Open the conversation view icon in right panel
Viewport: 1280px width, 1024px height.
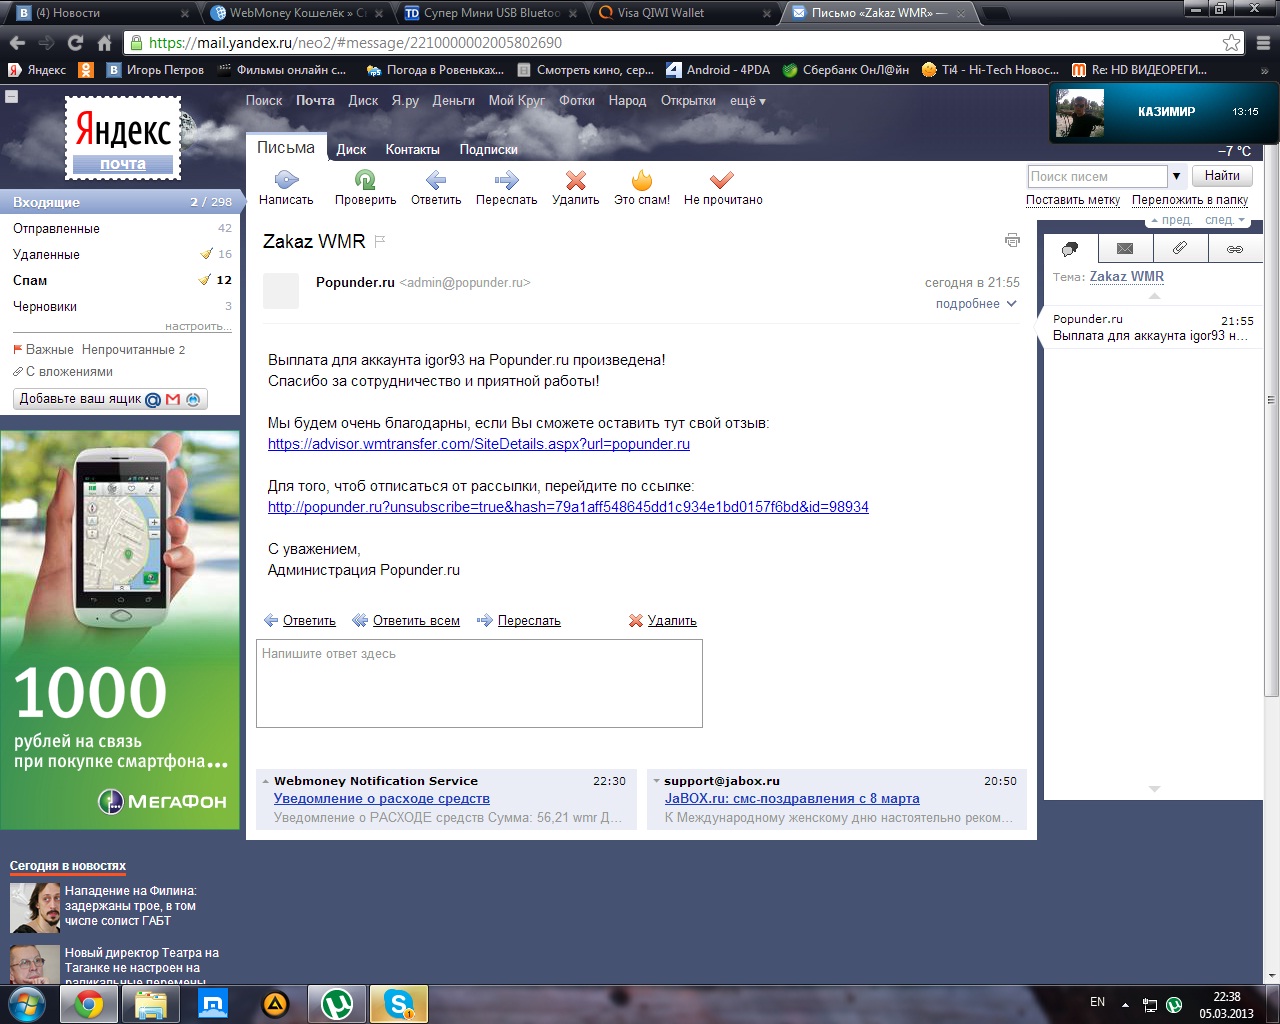tap(1070, 248)
